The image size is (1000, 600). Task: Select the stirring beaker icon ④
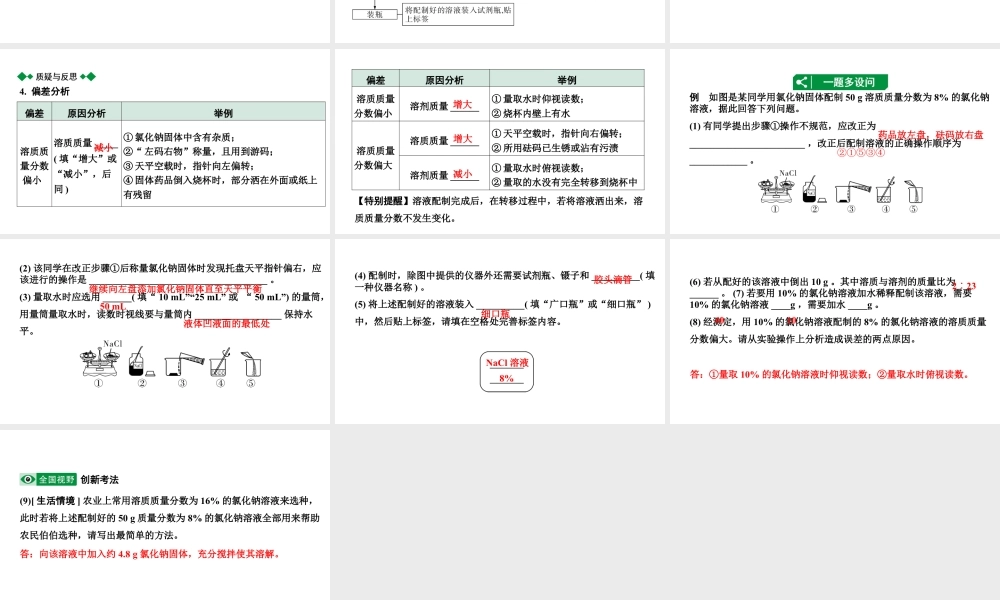click(x=885, y=189)
